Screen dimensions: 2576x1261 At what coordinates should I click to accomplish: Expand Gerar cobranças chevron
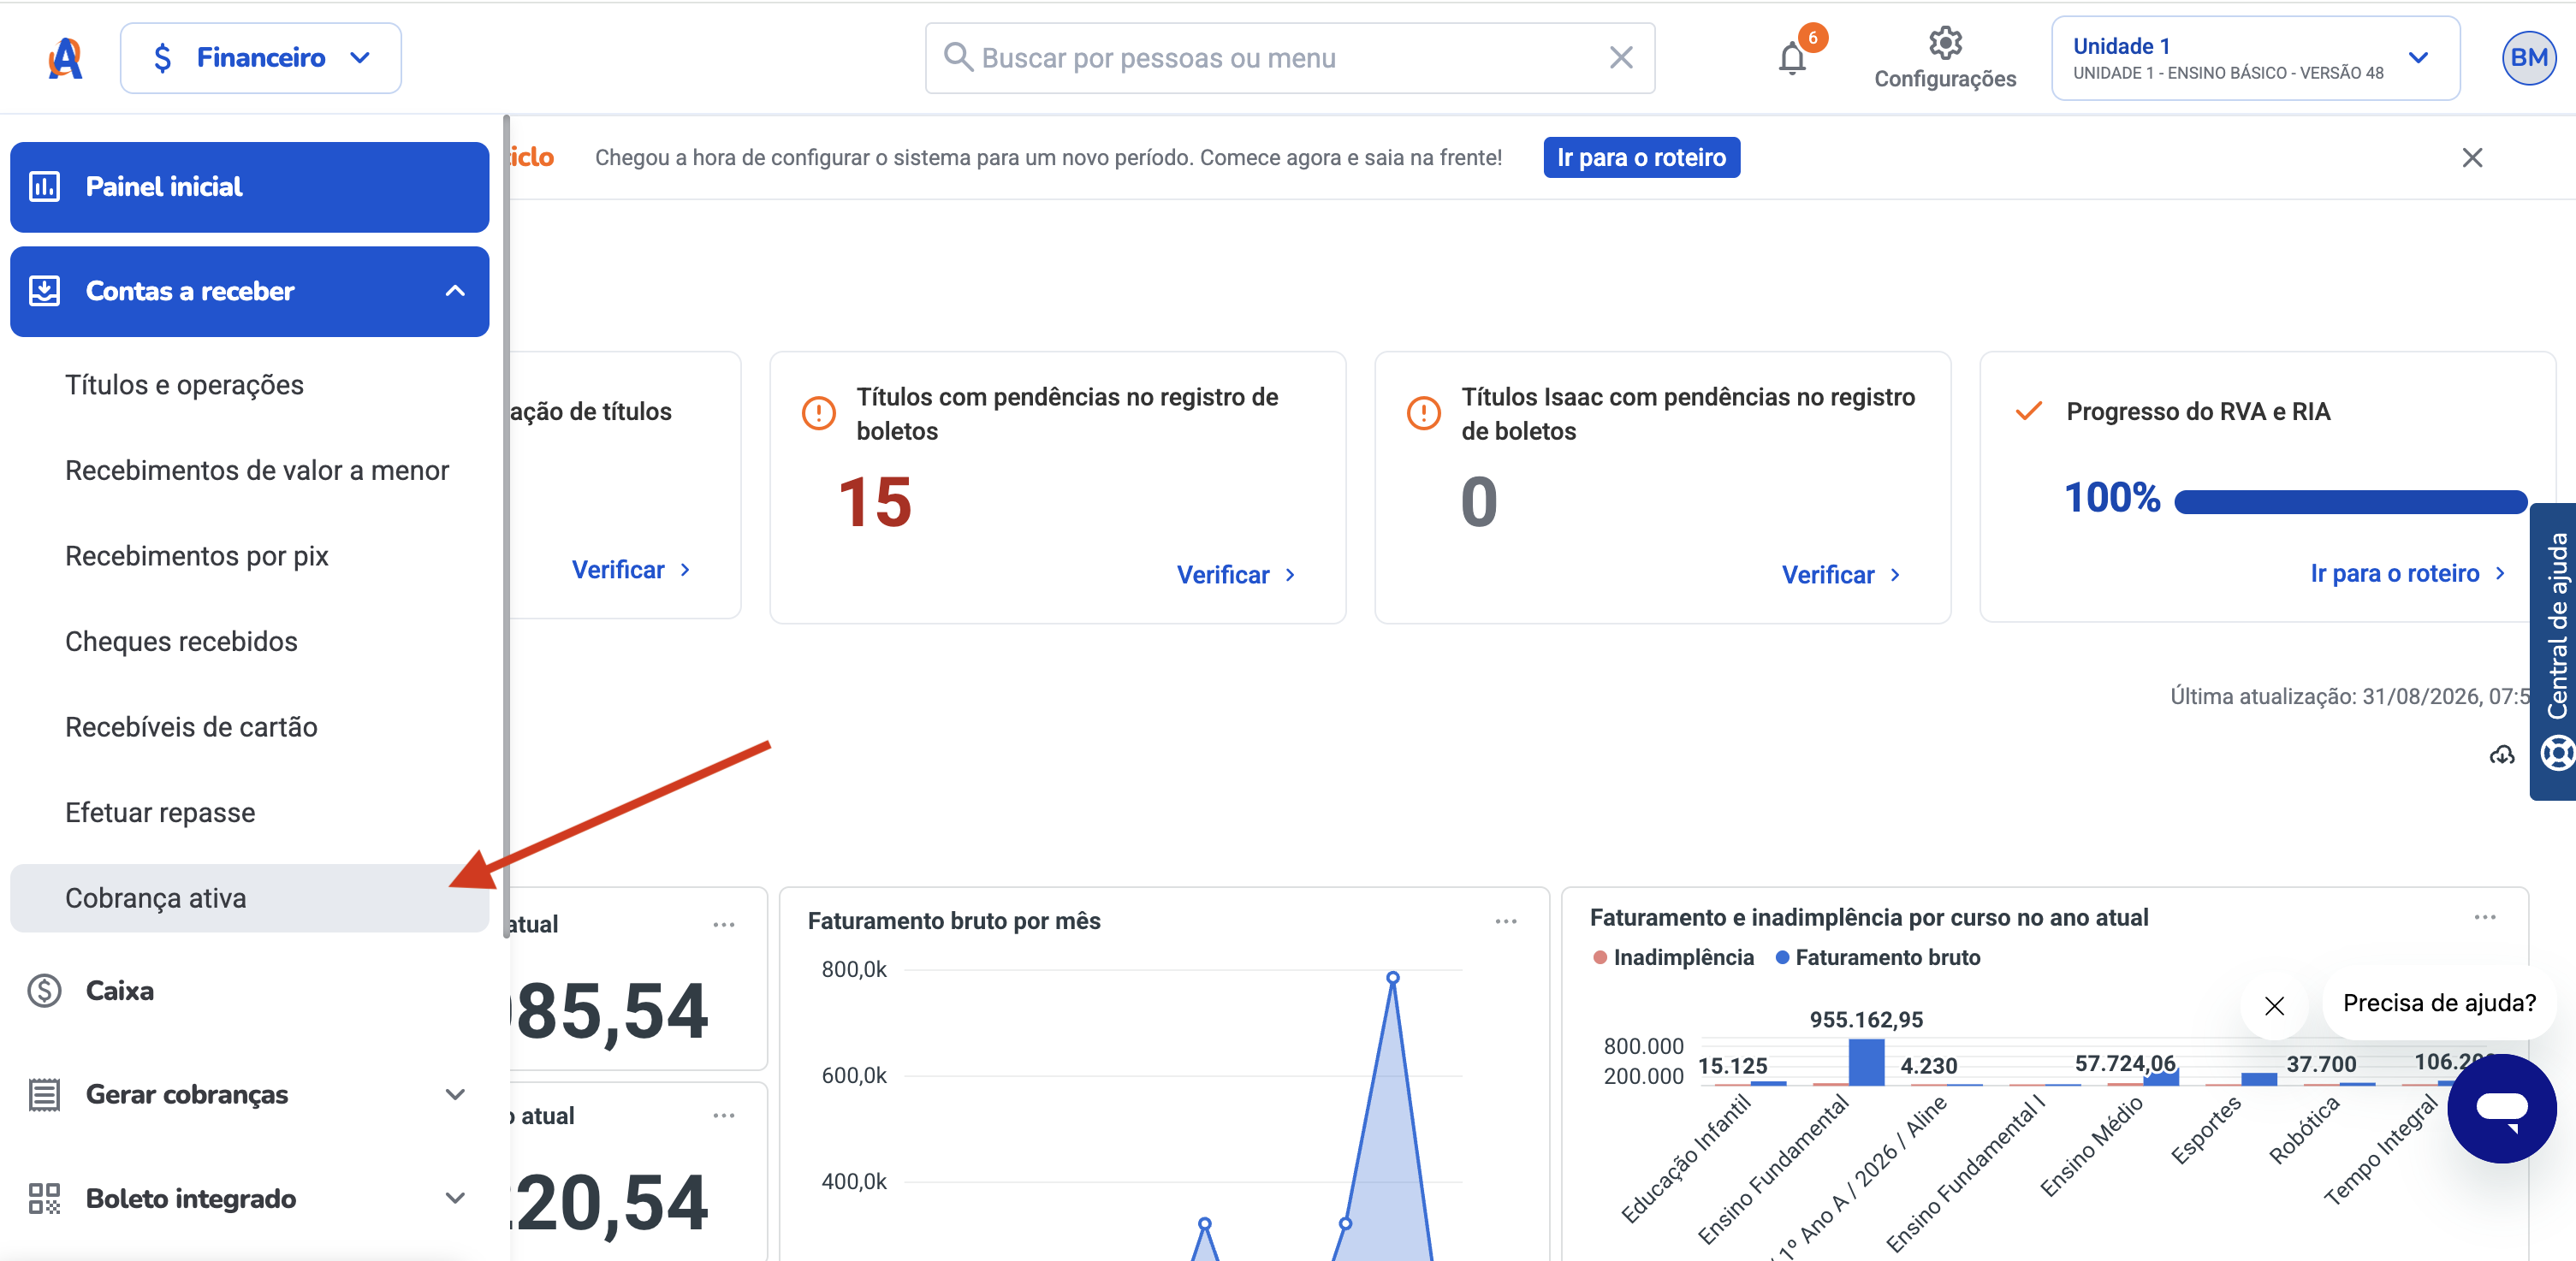[x=455, y=1095]
